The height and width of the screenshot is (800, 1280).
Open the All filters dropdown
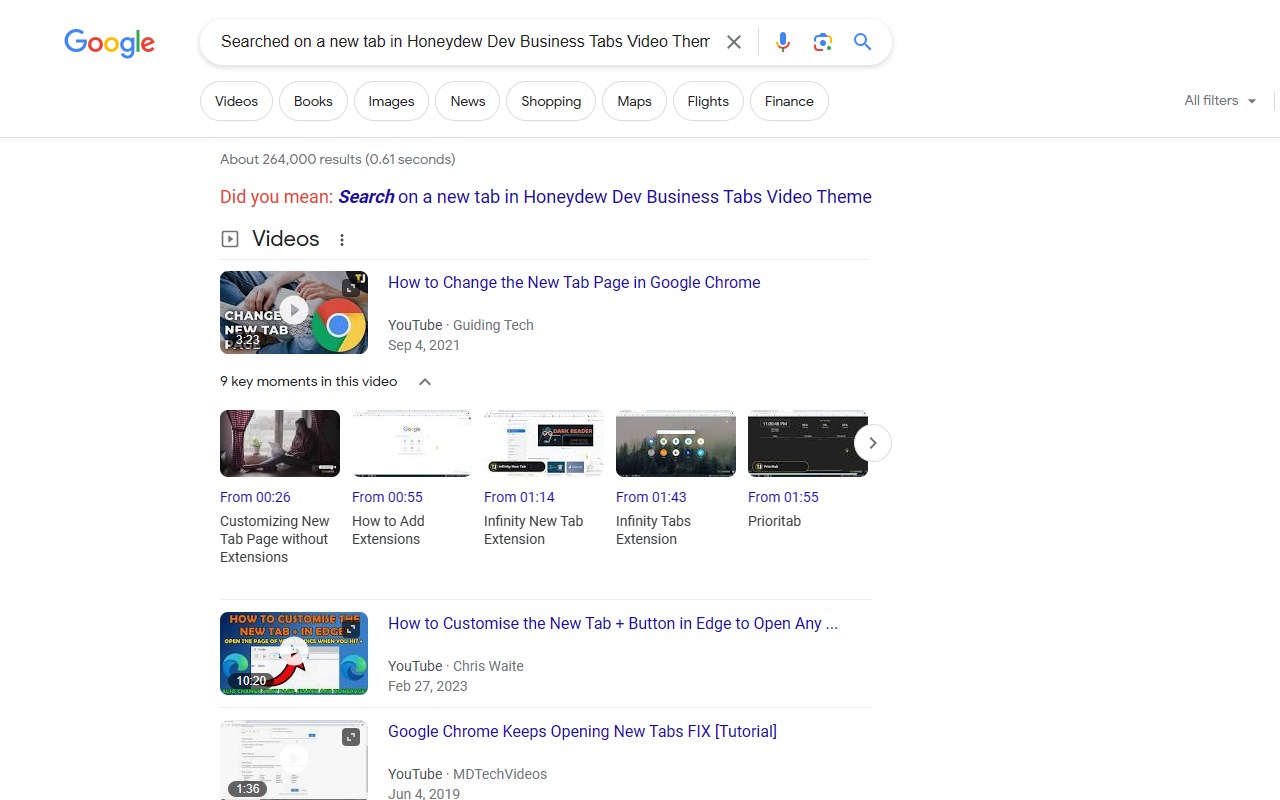tap(1220, 101)
